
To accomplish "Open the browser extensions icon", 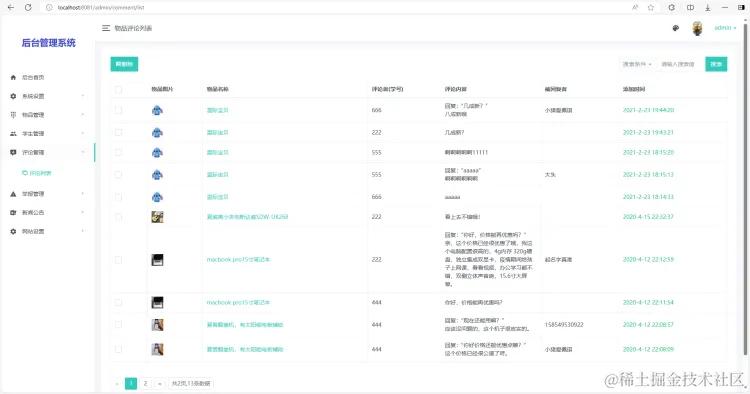I will (x=672, y=7).
